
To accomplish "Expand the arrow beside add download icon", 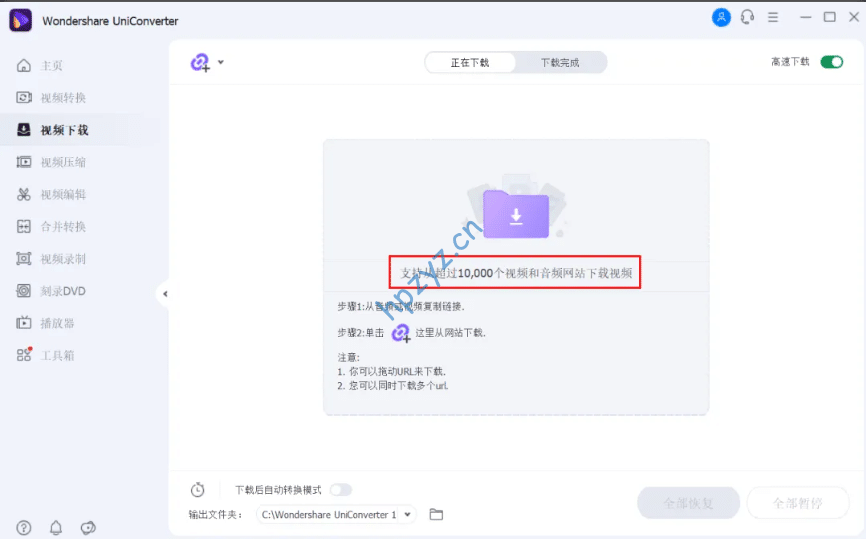I will (221, 62).
